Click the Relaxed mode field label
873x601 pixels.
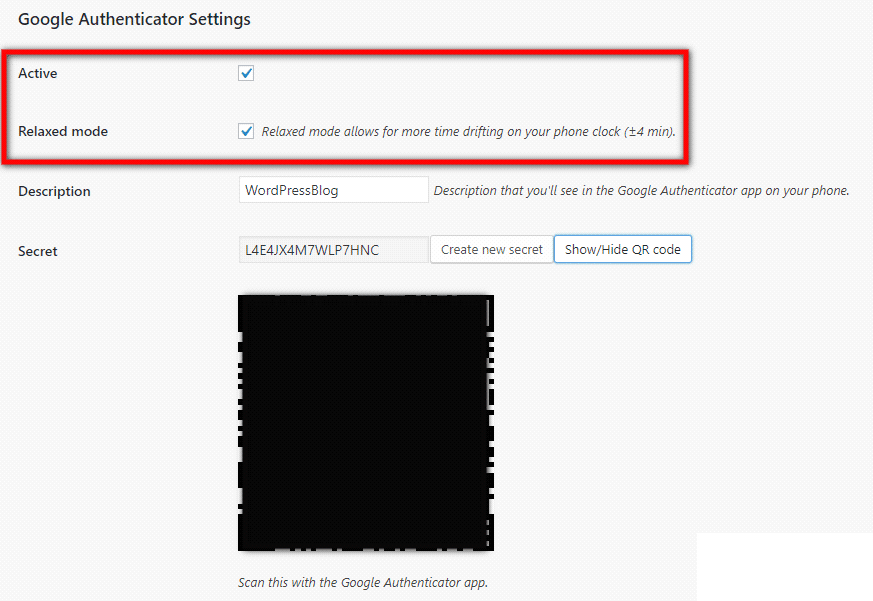click(63, 131)
